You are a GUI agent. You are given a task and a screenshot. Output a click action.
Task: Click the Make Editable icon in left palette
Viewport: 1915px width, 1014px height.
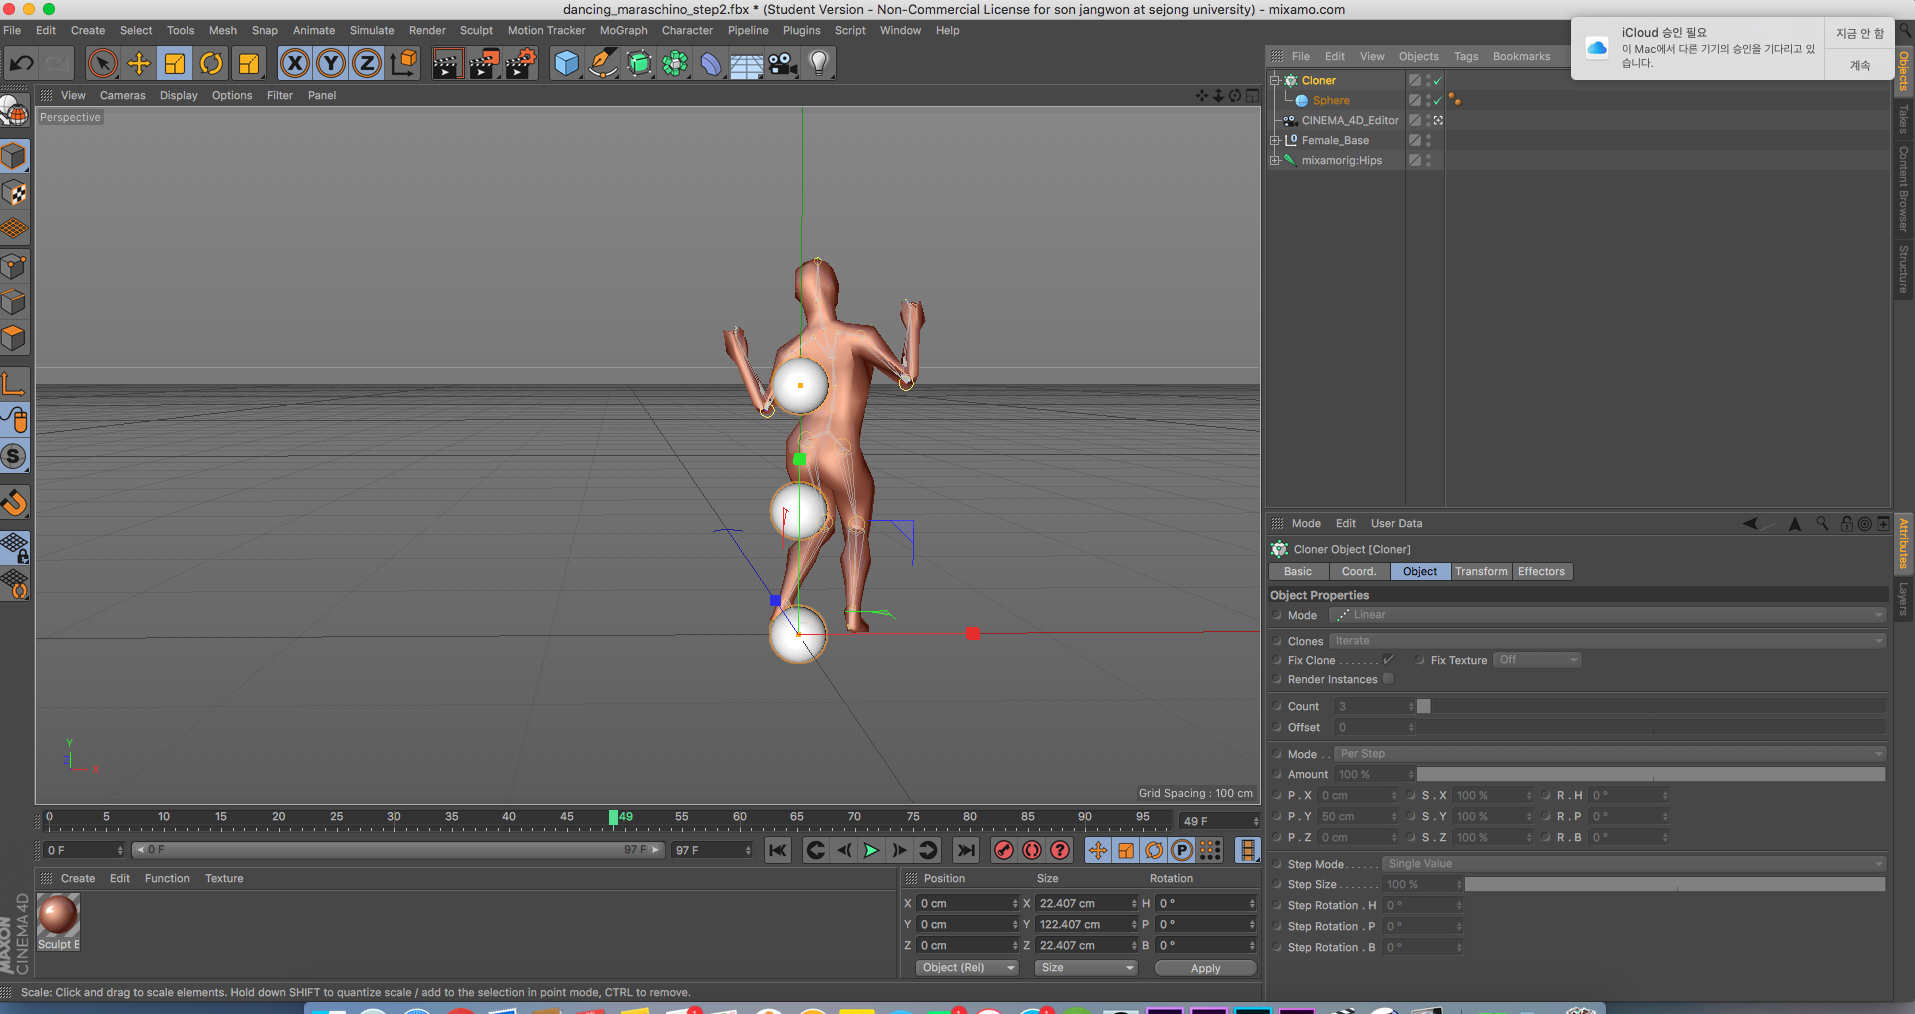click(x=14, y=109)
